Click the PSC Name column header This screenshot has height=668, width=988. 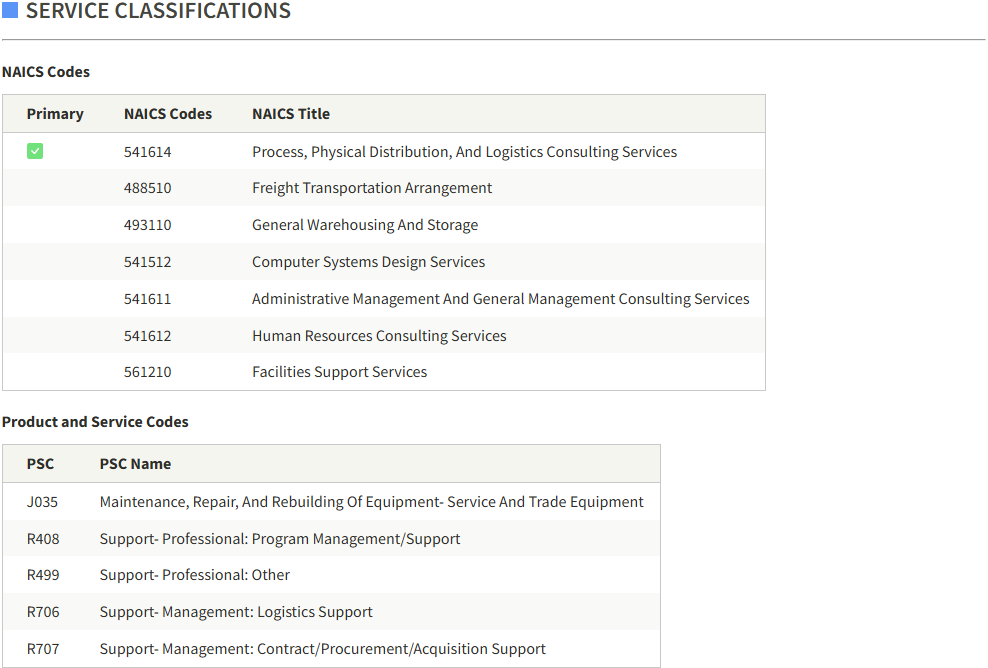coord(135,464)
